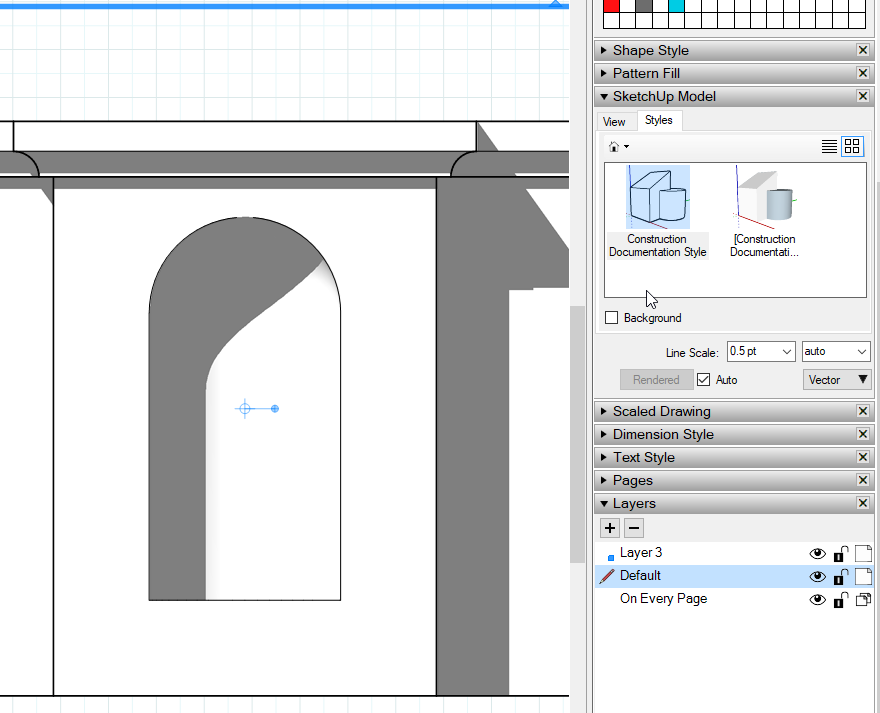Switch styles browser to list view
The height and width of the screenshot is (713, 880).
click(x=829, y=146)
